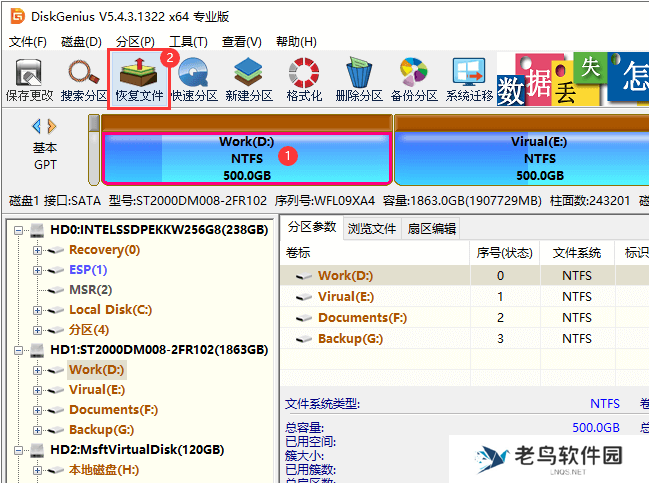This screenshot has width=649, height=485.
Task: Select Backup(G:) in the disk tree
Action: point(100,430)
